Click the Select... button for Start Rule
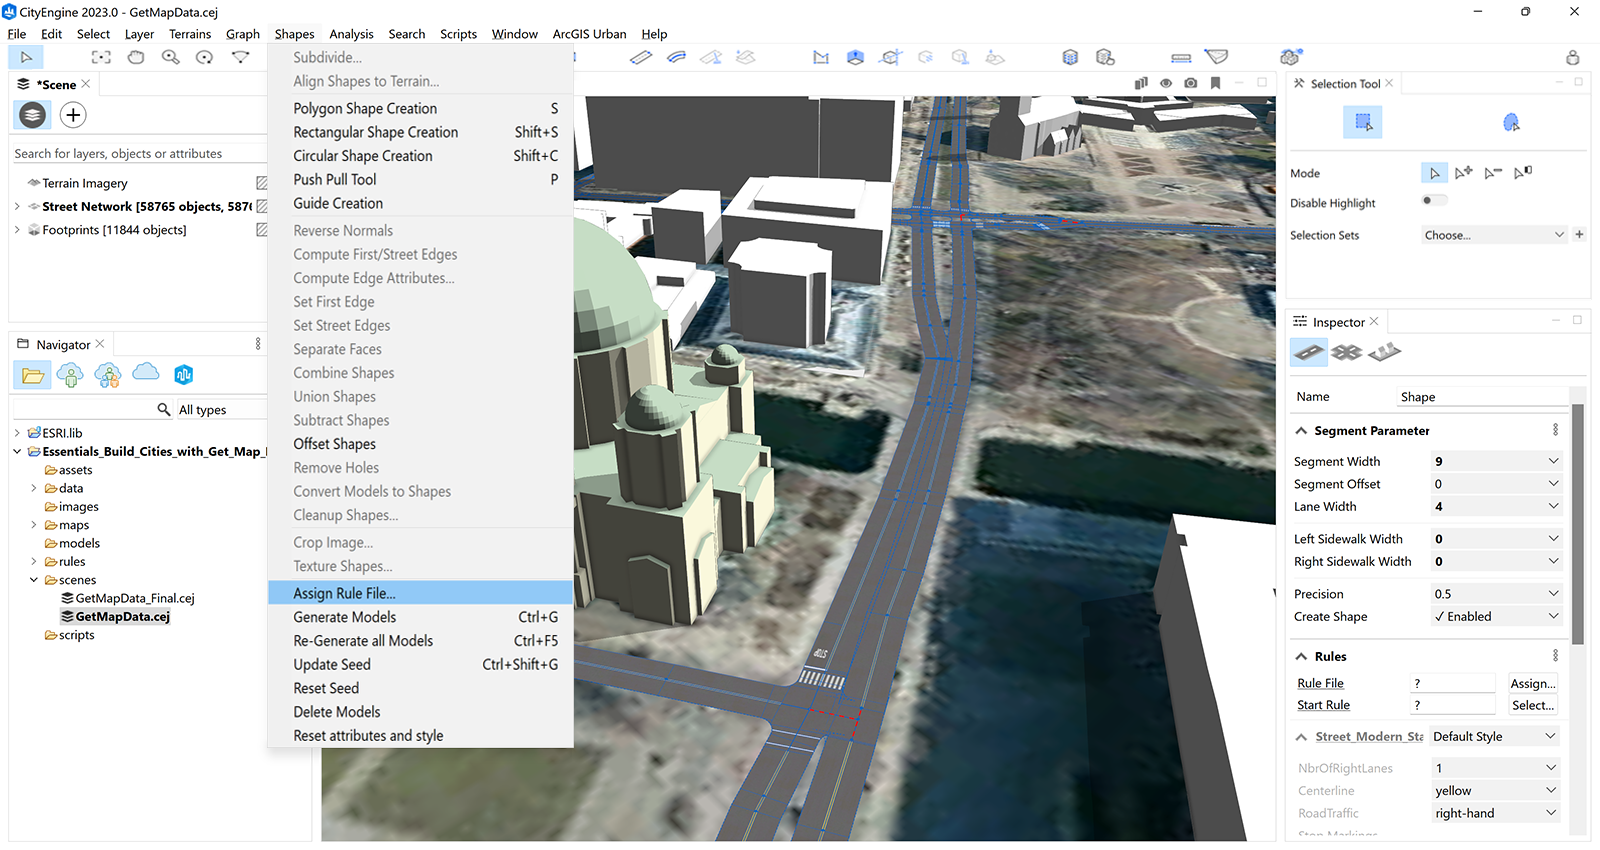Screen dimensions: 1600x850 pos(1532,705)
